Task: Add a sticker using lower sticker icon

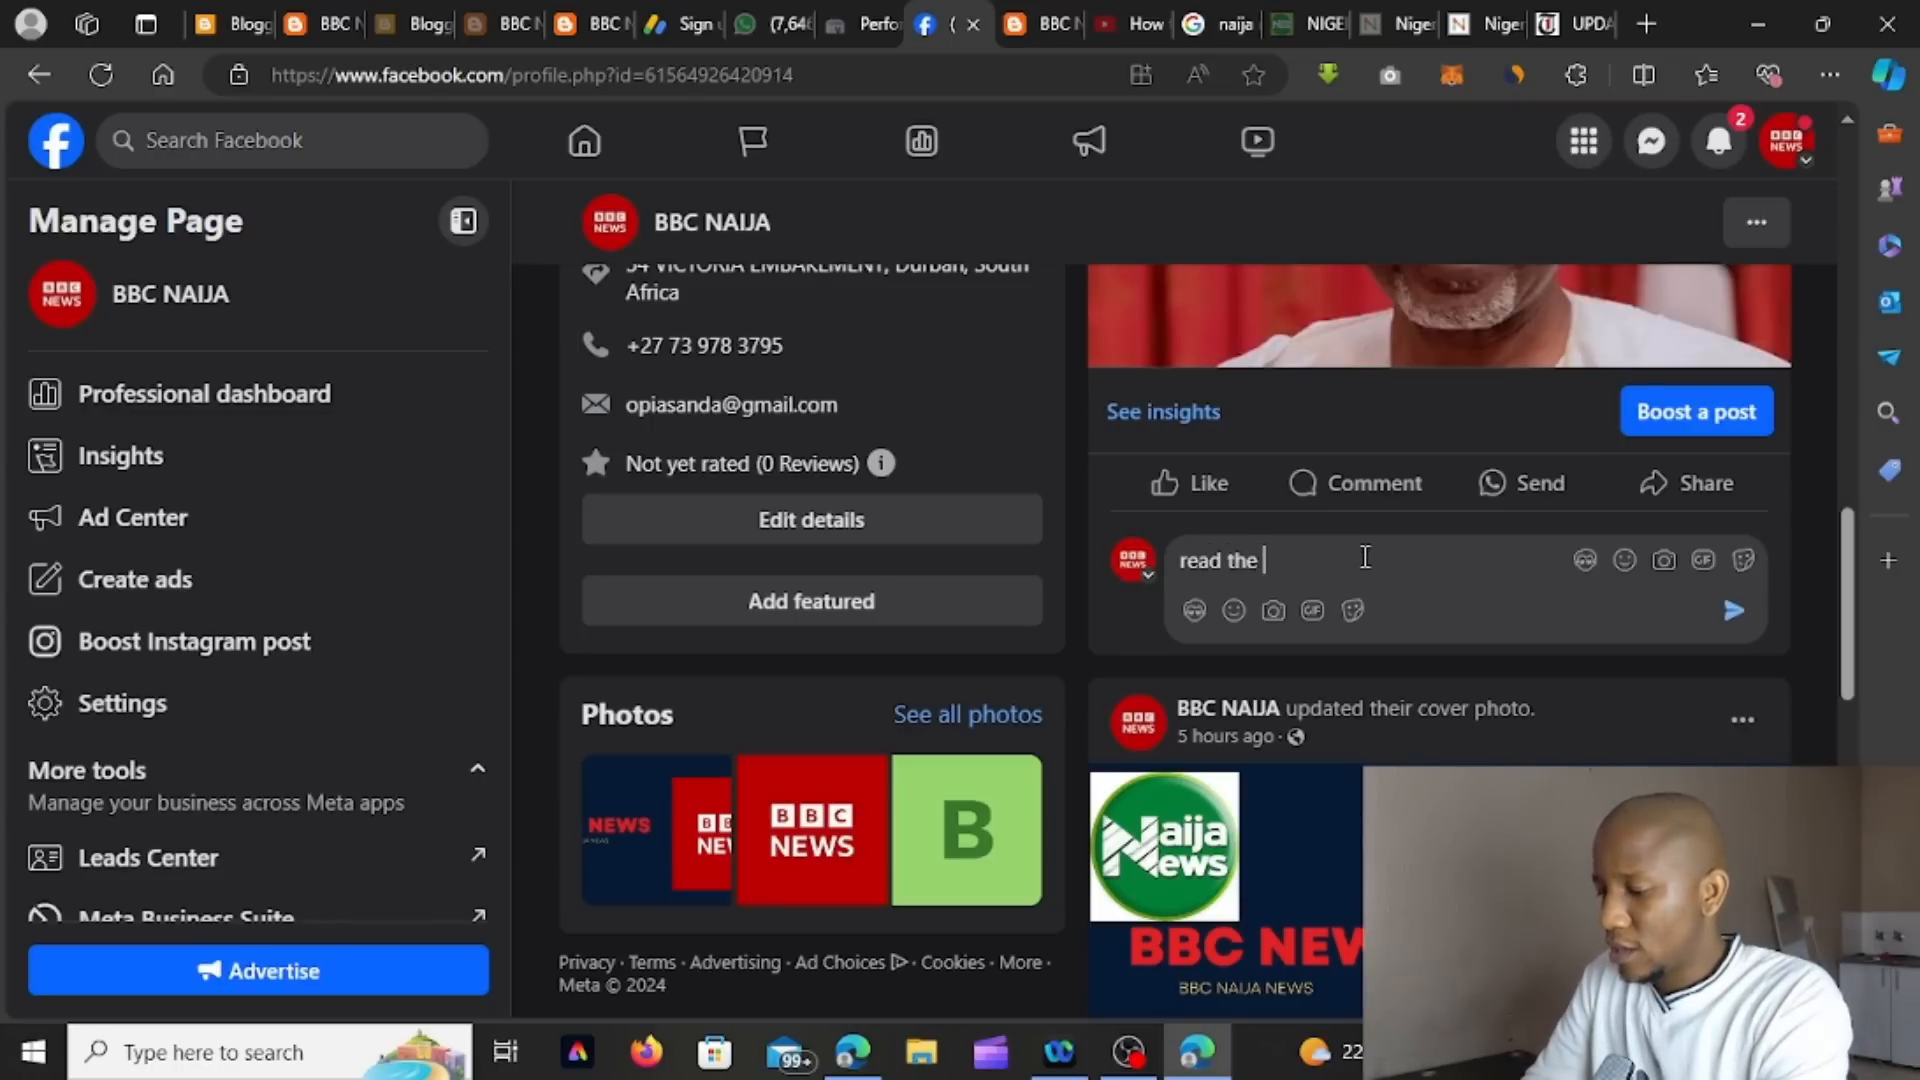Action: pyautogui.click(x=1352, y=610)
